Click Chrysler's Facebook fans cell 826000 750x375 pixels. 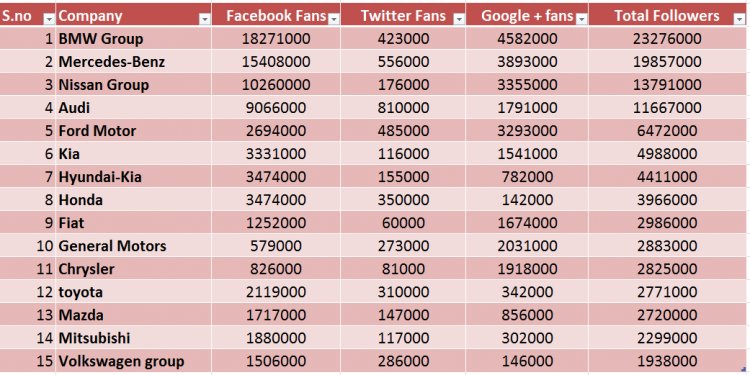pos(276,269)
